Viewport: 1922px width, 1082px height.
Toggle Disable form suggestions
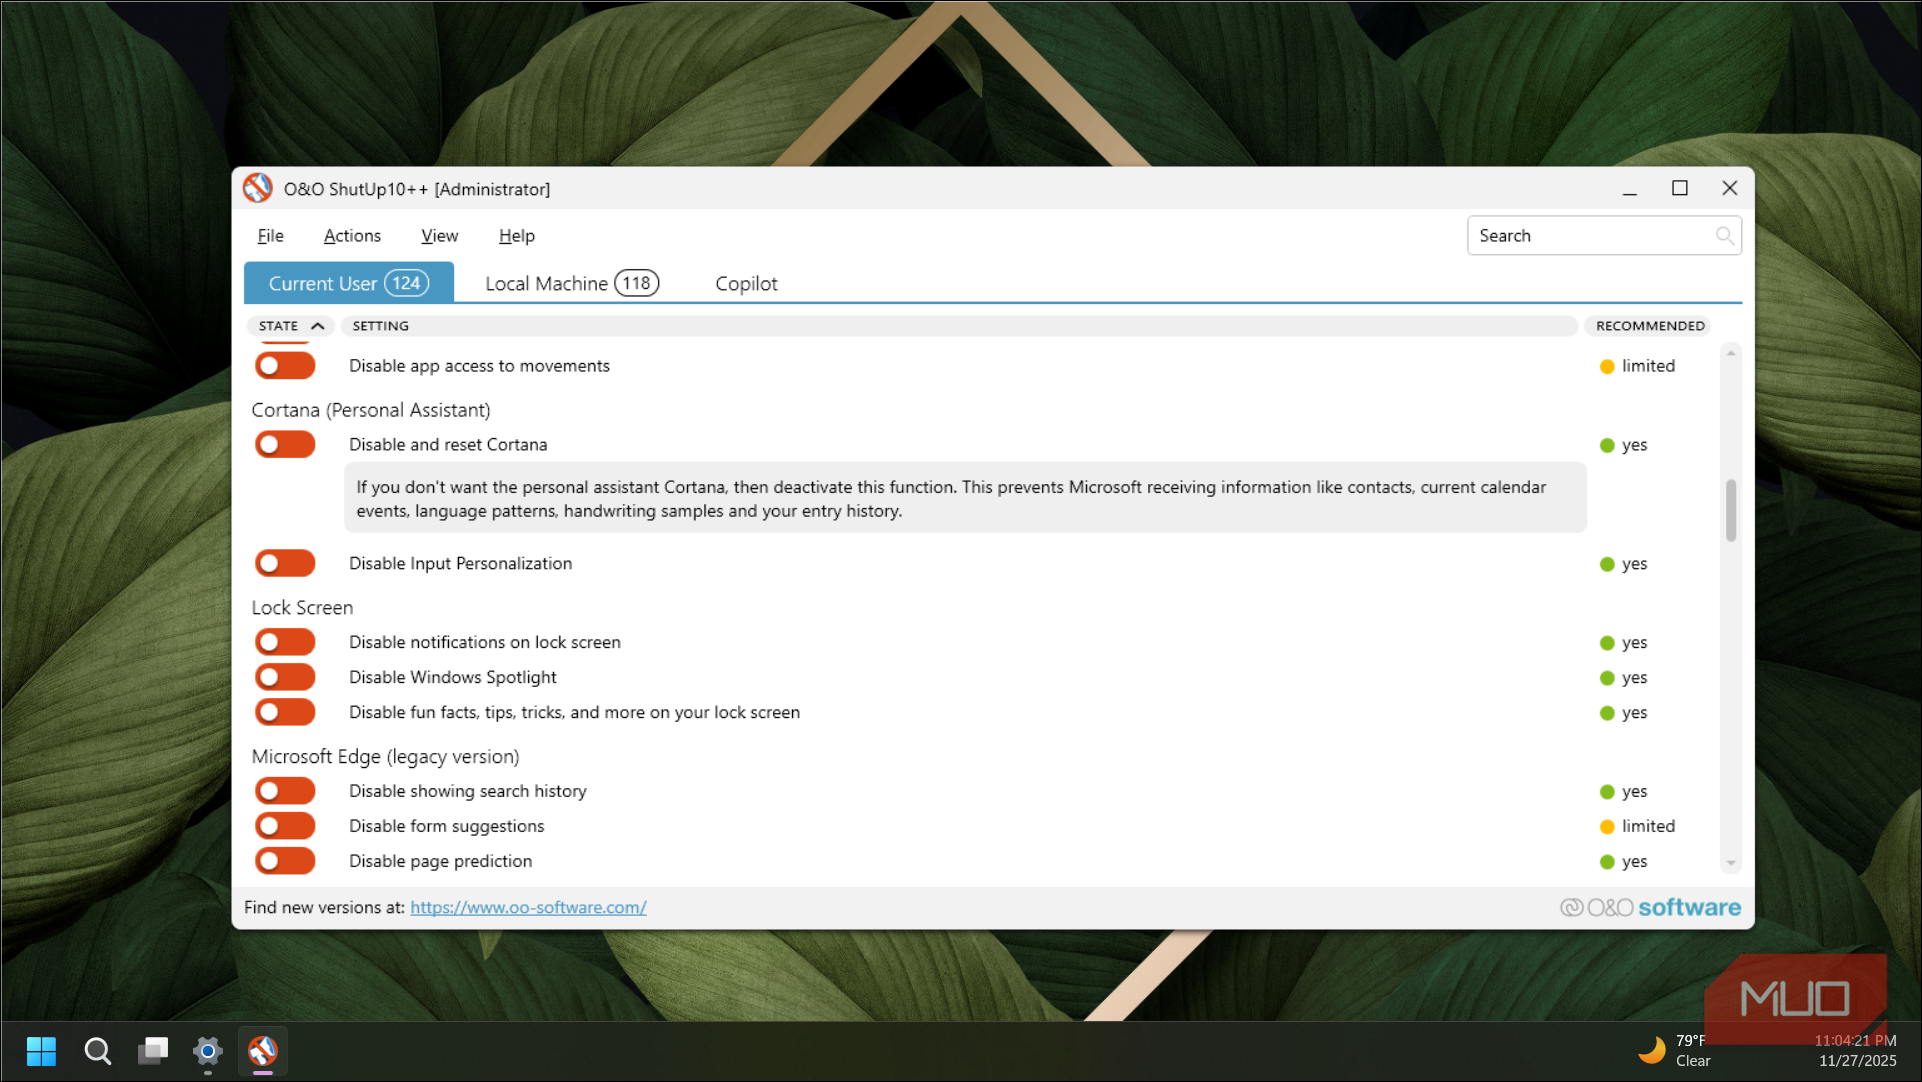pyautogui.click(x=285, y=826)
